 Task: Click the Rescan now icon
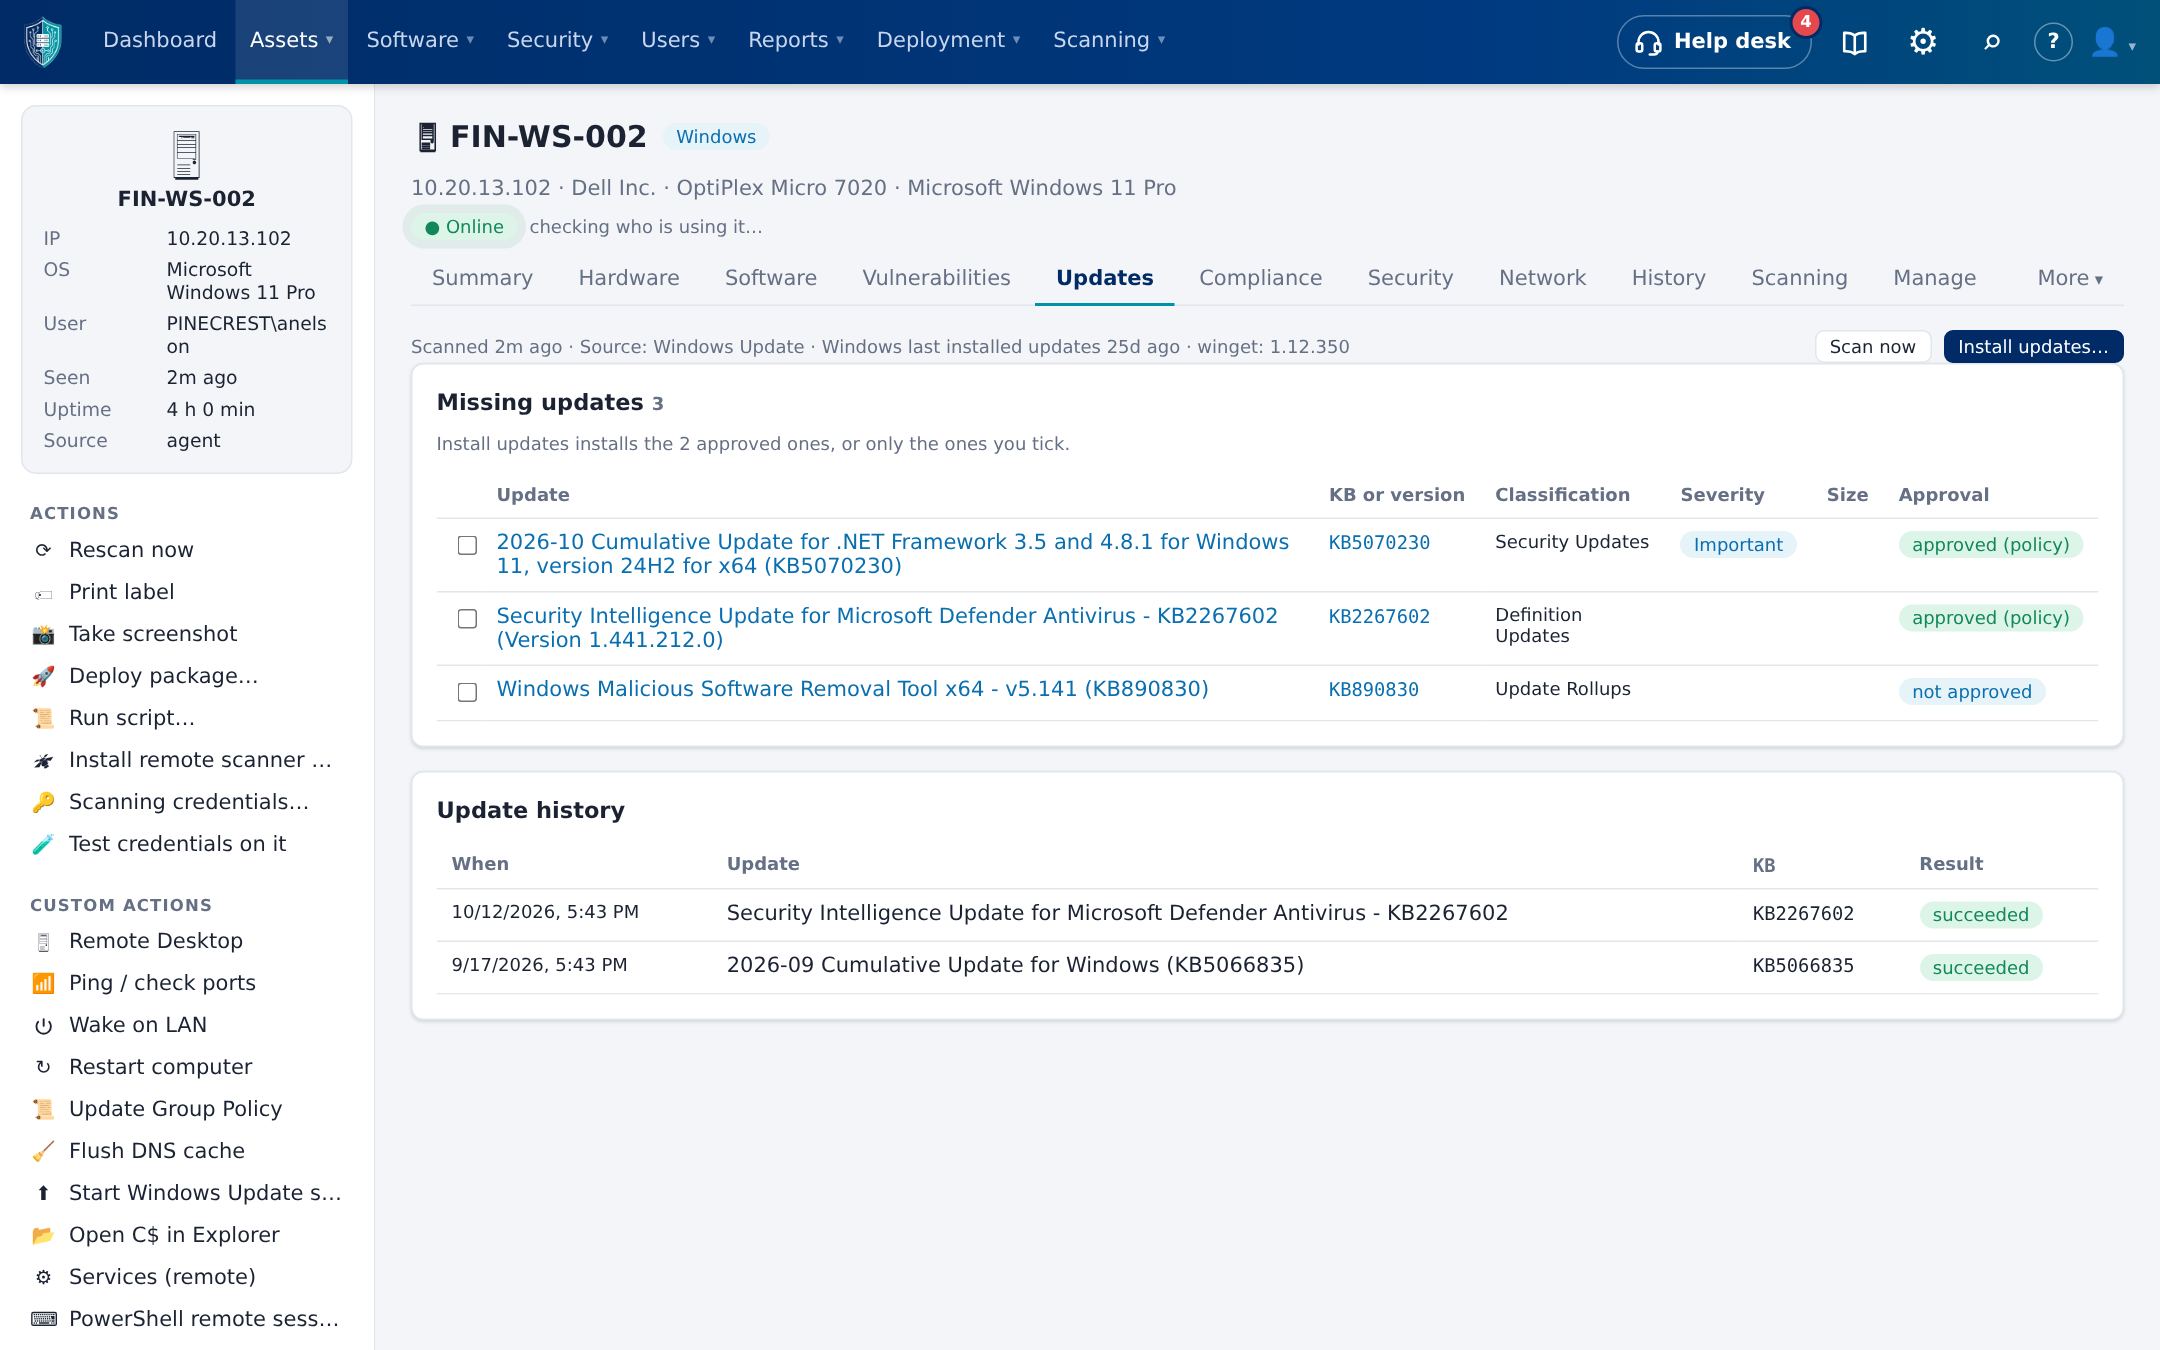pos(43,550)
